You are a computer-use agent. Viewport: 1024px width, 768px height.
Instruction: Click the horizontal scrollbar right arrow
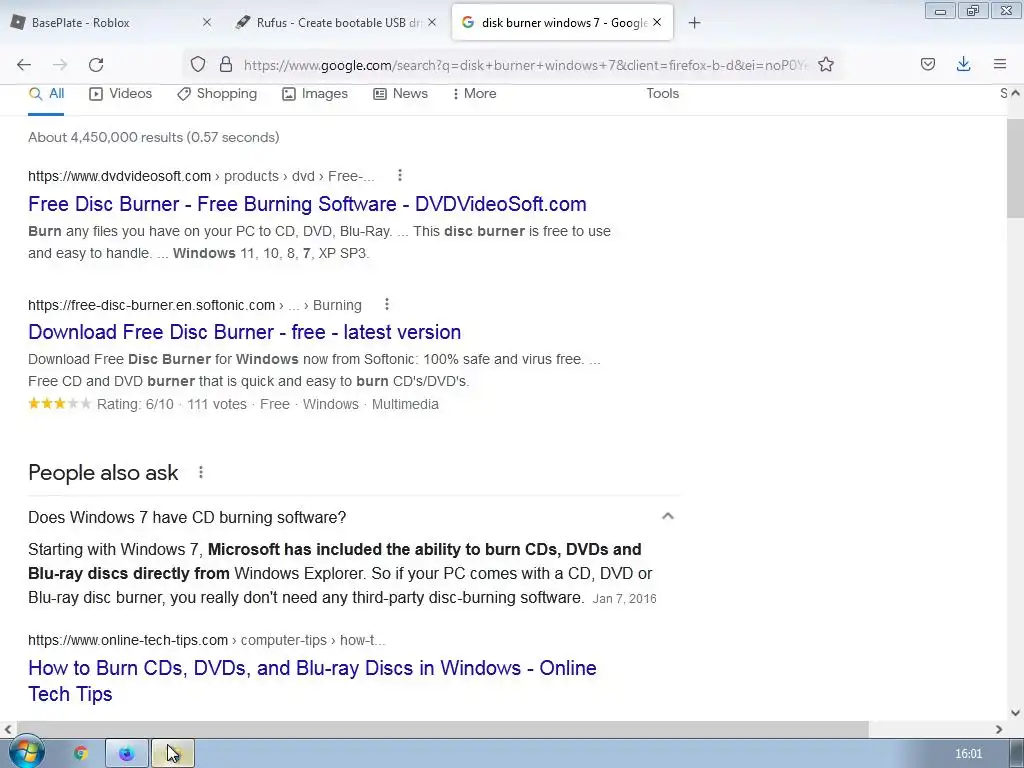point(999,729)
